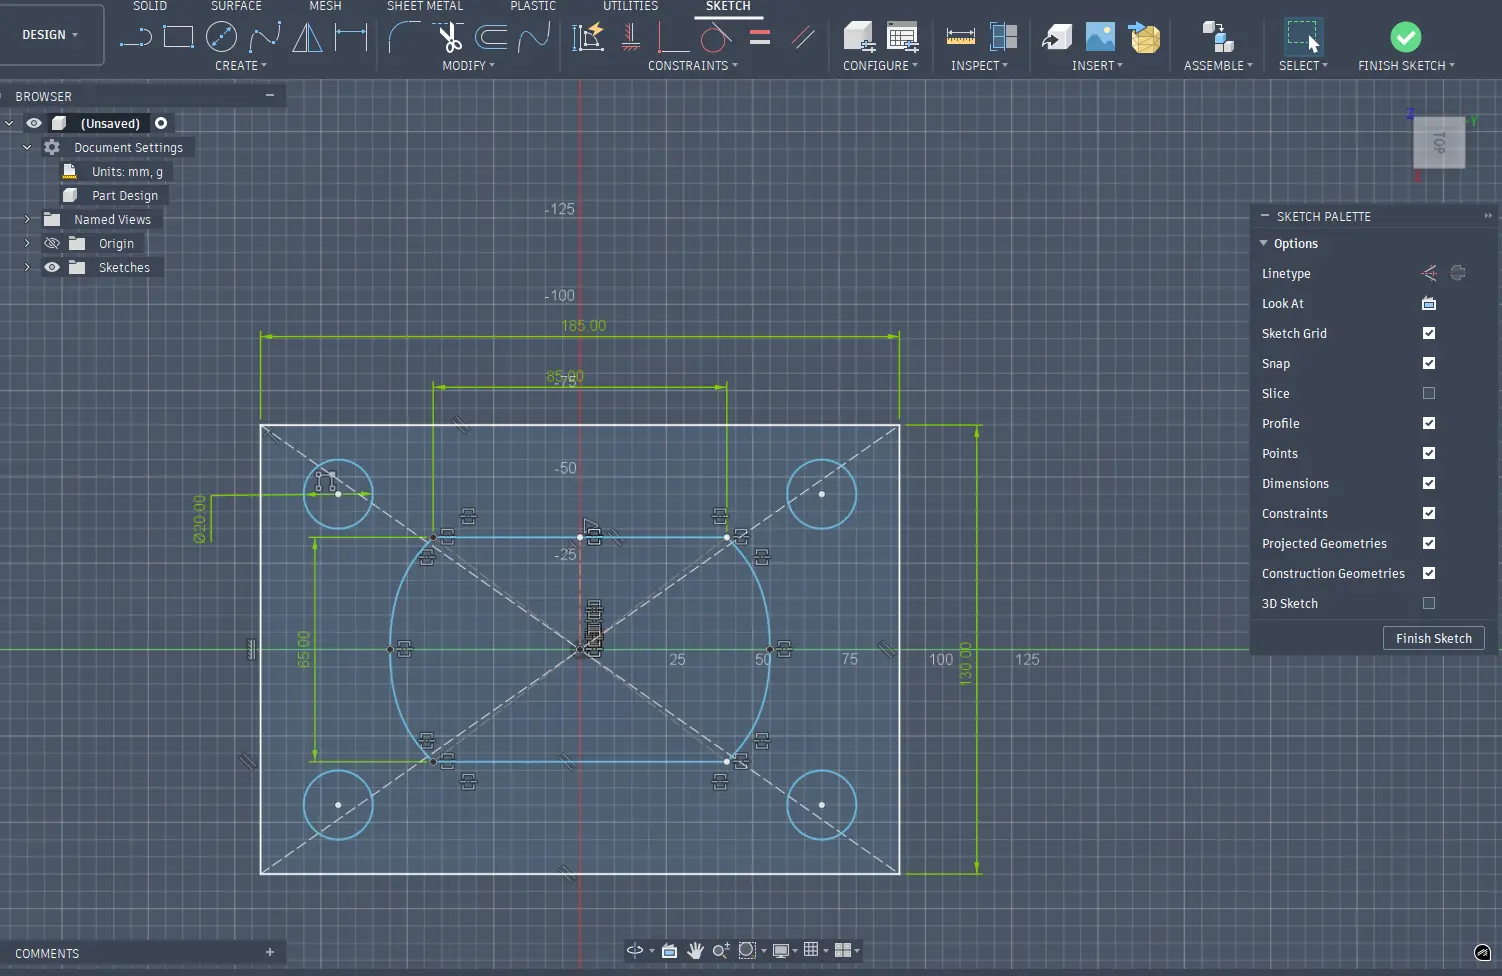Switch to the SHEET METAL tab
Viewport: 1502px width, 976px height.
point(425,6)
